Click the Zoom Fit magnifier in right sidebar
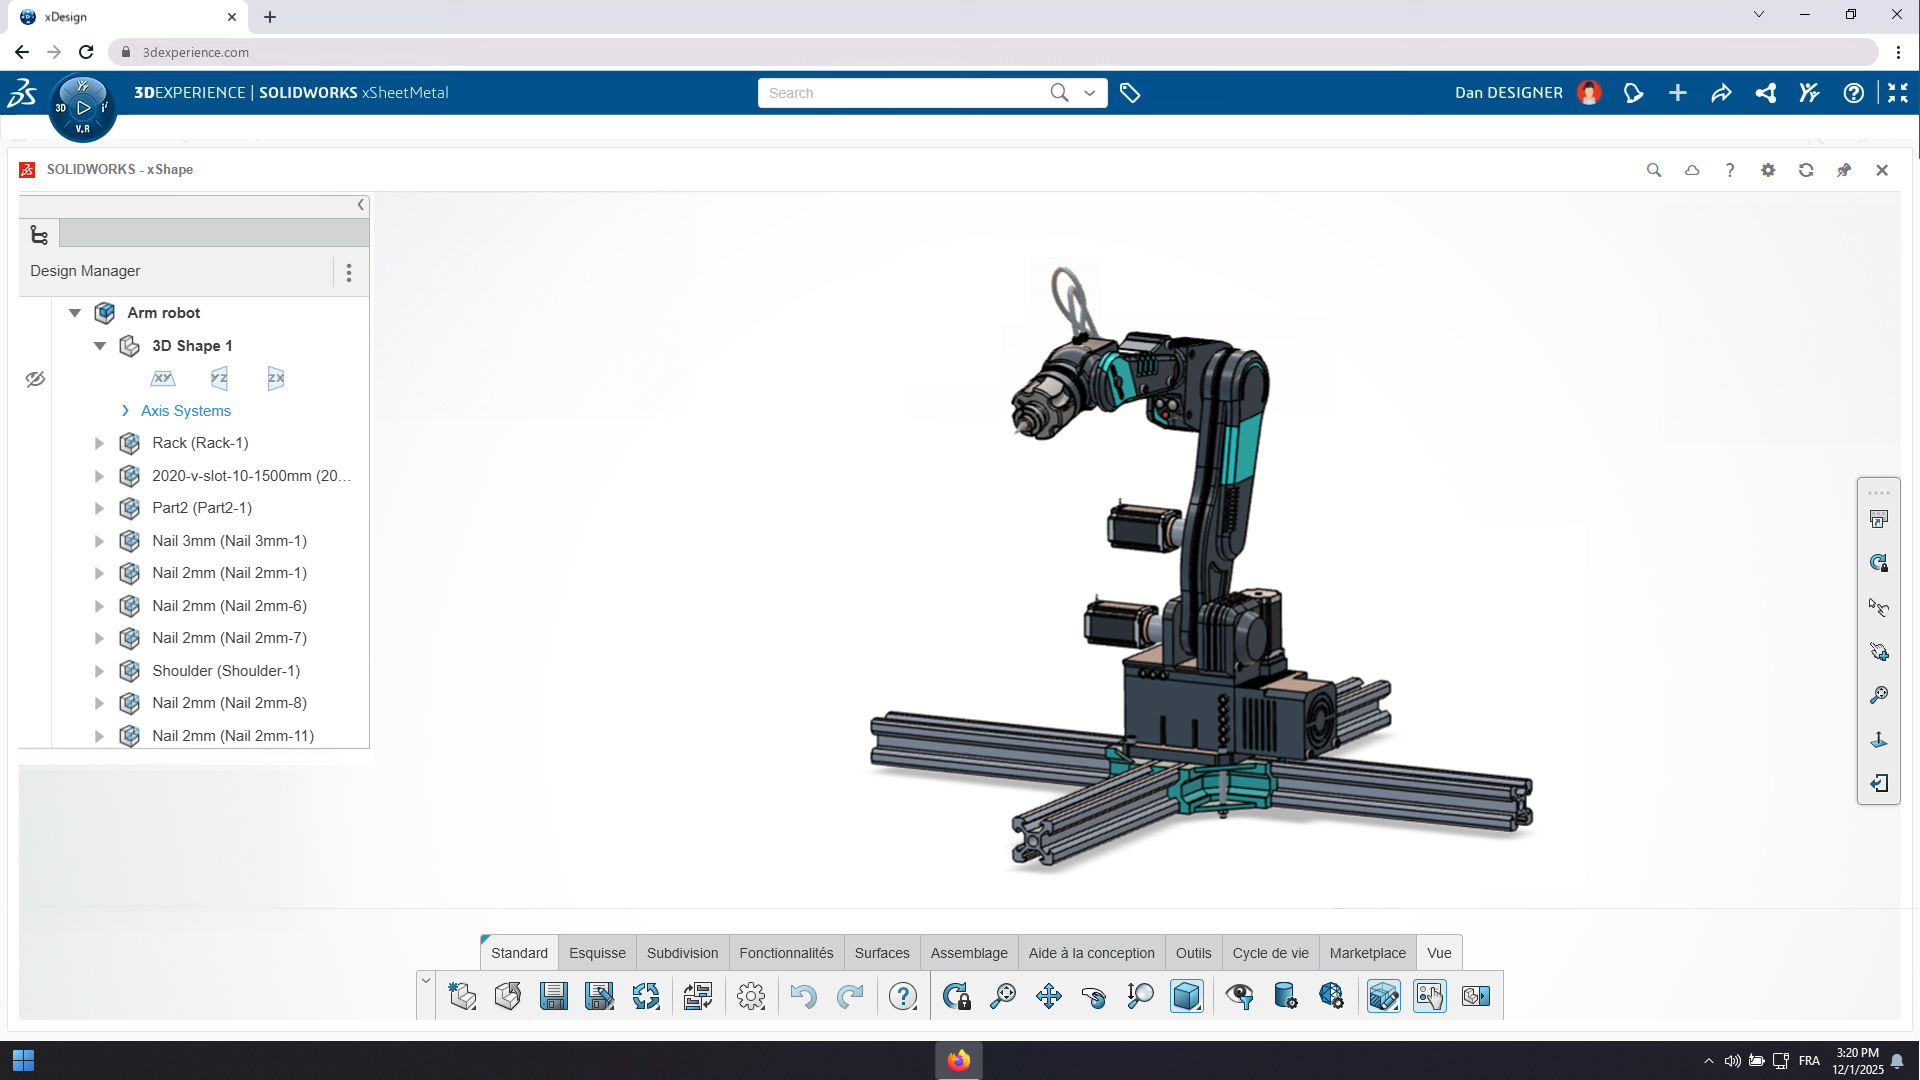The width and height of the screenshot is (1920, 1080). pos(1879,695)
